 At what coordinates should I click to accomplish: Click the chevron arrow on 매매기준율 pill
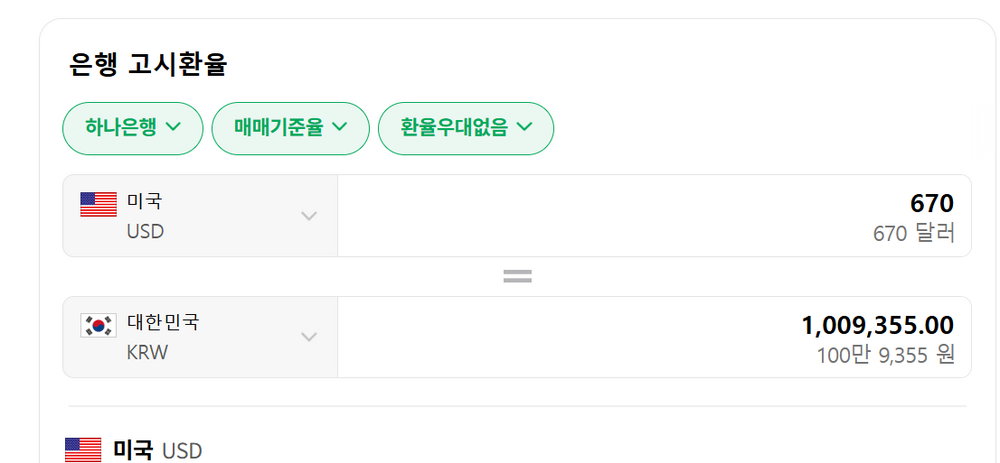click(338, 127)
